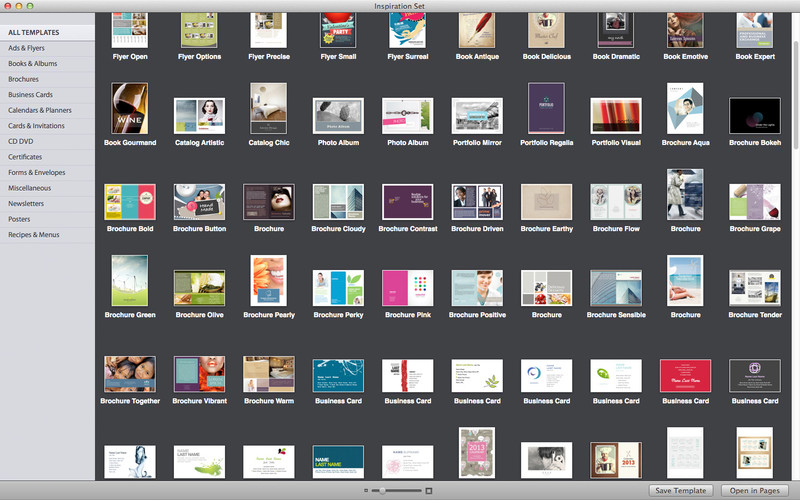The height and width of the screenshot is (500, 800).
Task: Choose the Catalog Artistic template thumbnail
Action: coord(199,116)
